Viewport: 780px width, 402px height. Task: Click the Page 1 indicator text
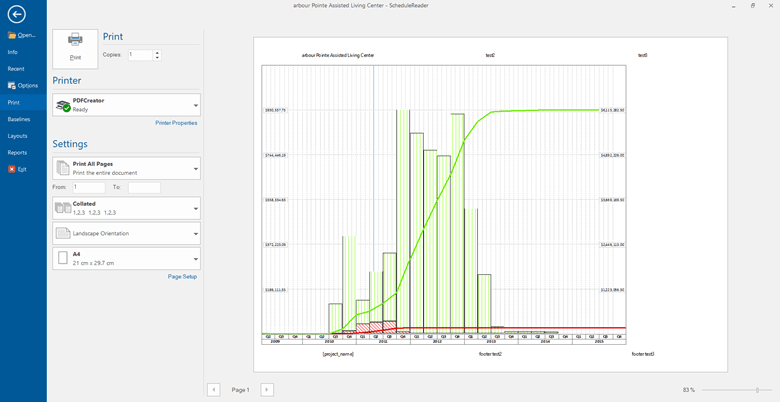pos(241,390)
